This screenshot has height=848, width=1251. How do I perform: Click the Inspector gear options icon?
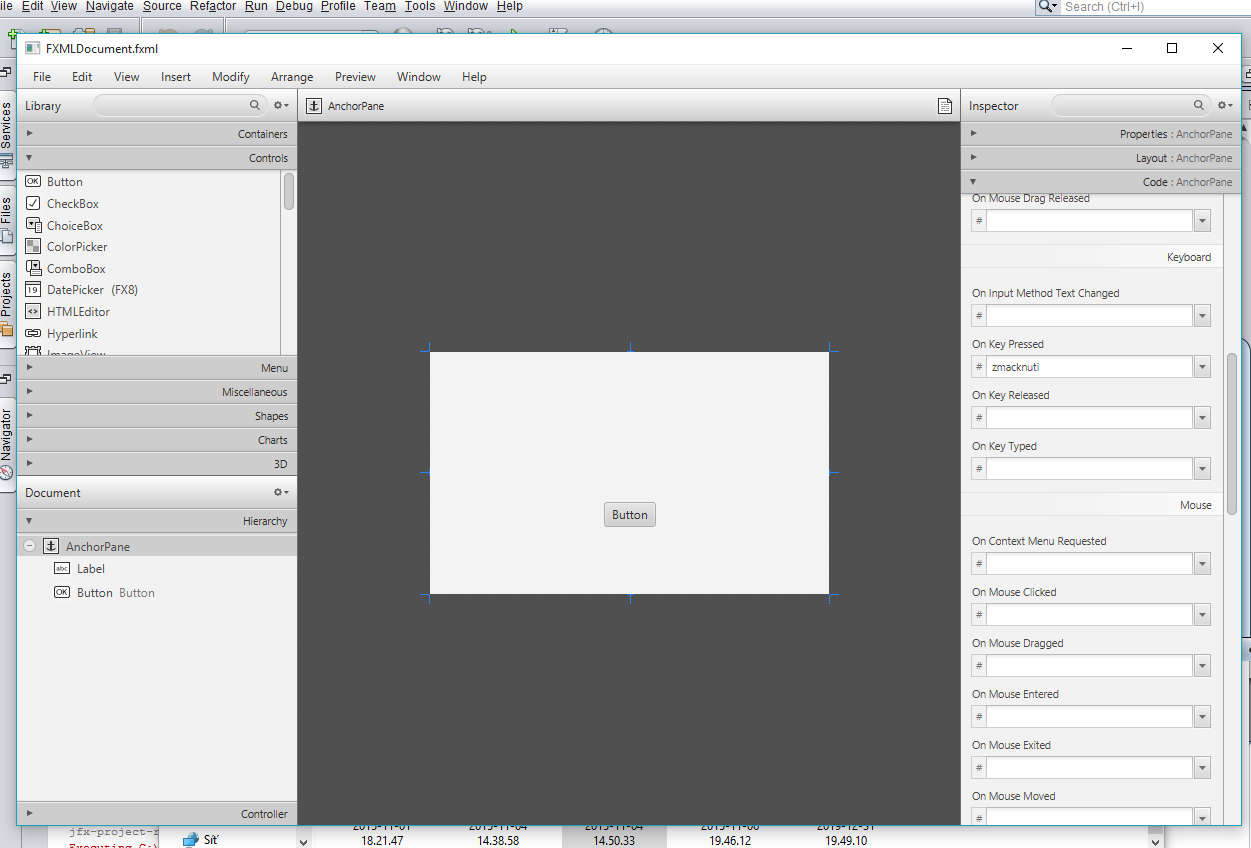click(1224, 105)
